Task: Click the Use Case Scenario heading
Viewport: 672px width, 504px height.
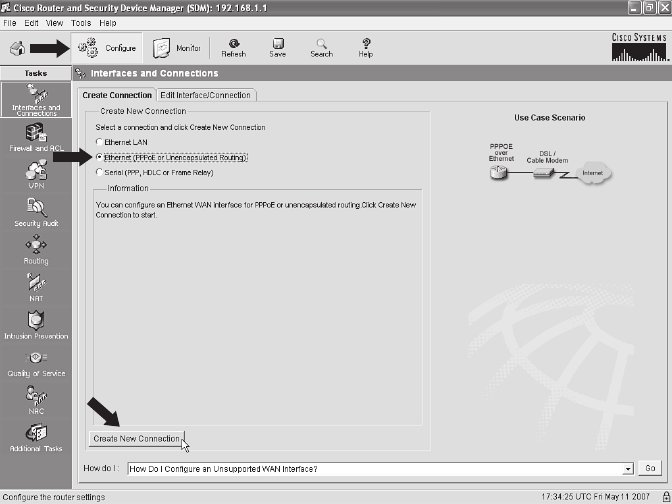Action: point(549,117)
